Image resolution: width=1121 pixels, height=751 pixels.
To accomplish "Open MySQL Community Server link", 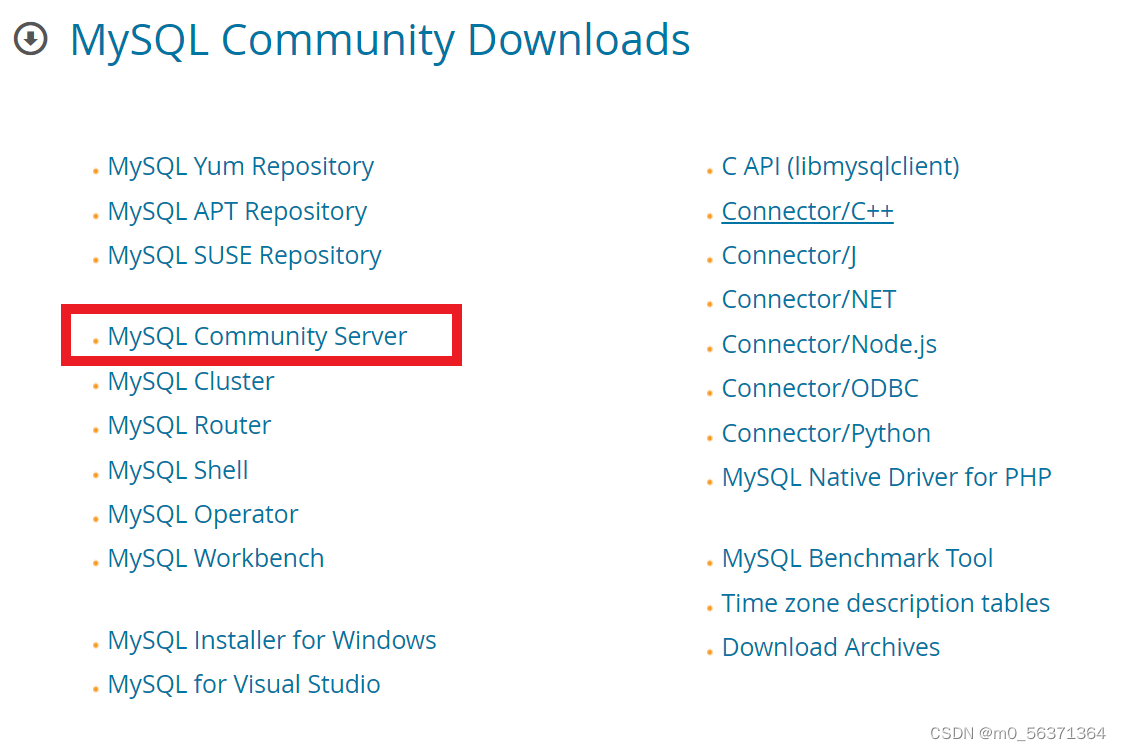I will click(x=257, y=336).
